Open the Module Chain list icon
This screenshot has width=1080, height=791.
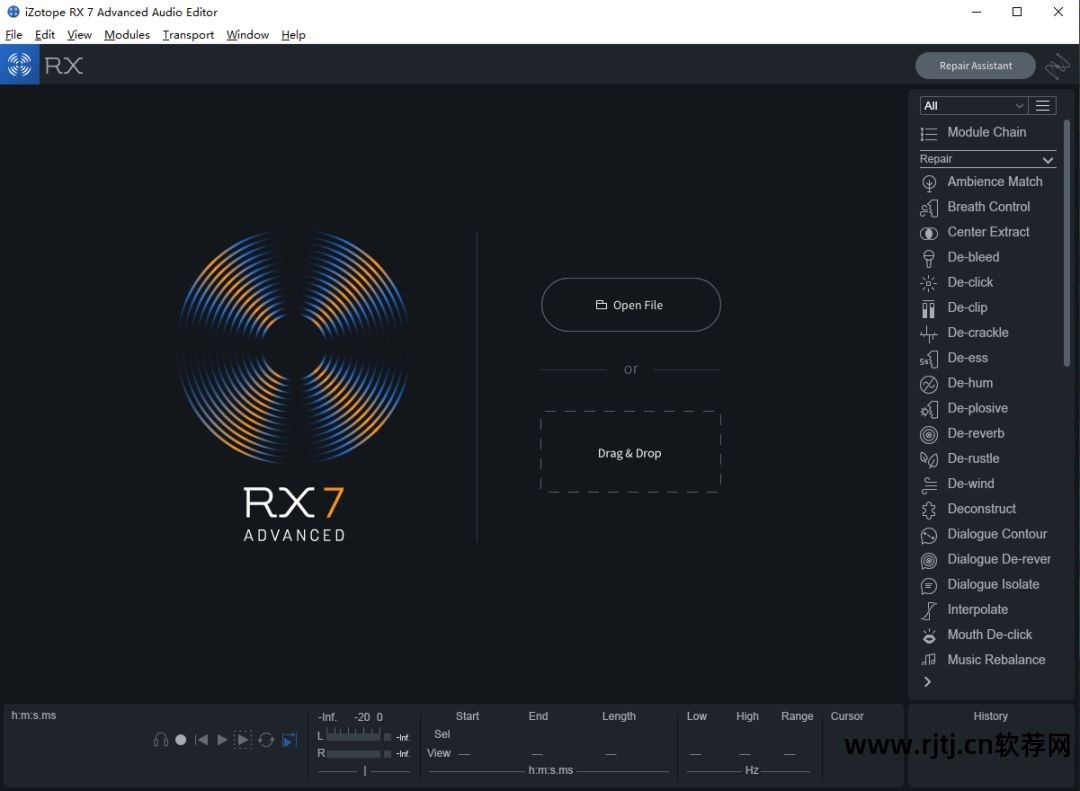tap(928, 134)
